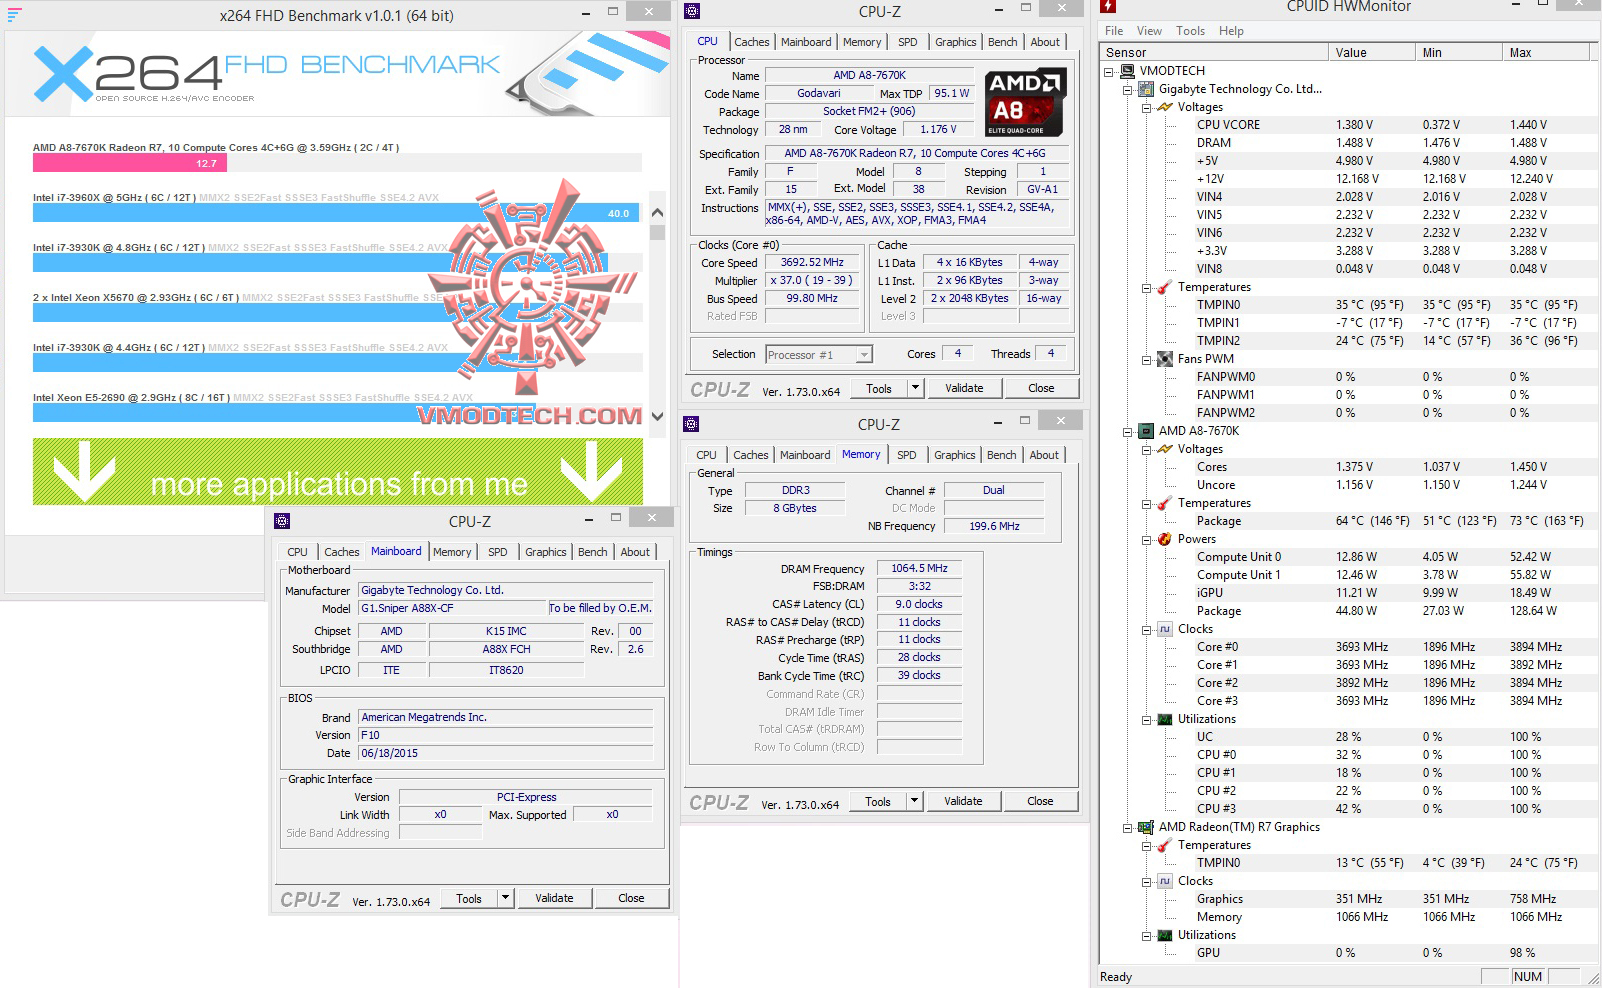Open the CPU tab in the Mainboard CPU-Z window

point(298,552)
